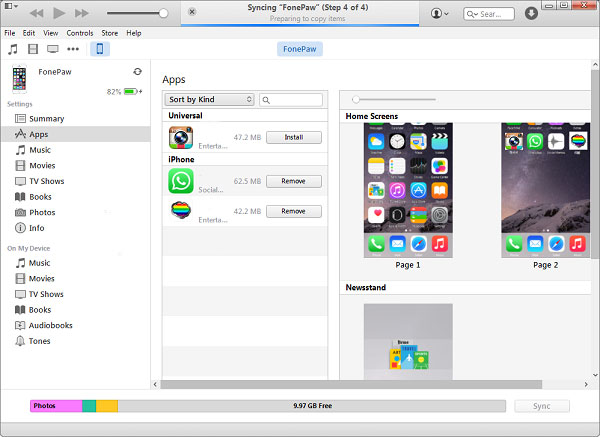Open the account user menu
The height and width of the screenshot is (437, 600).
[439, 13]
